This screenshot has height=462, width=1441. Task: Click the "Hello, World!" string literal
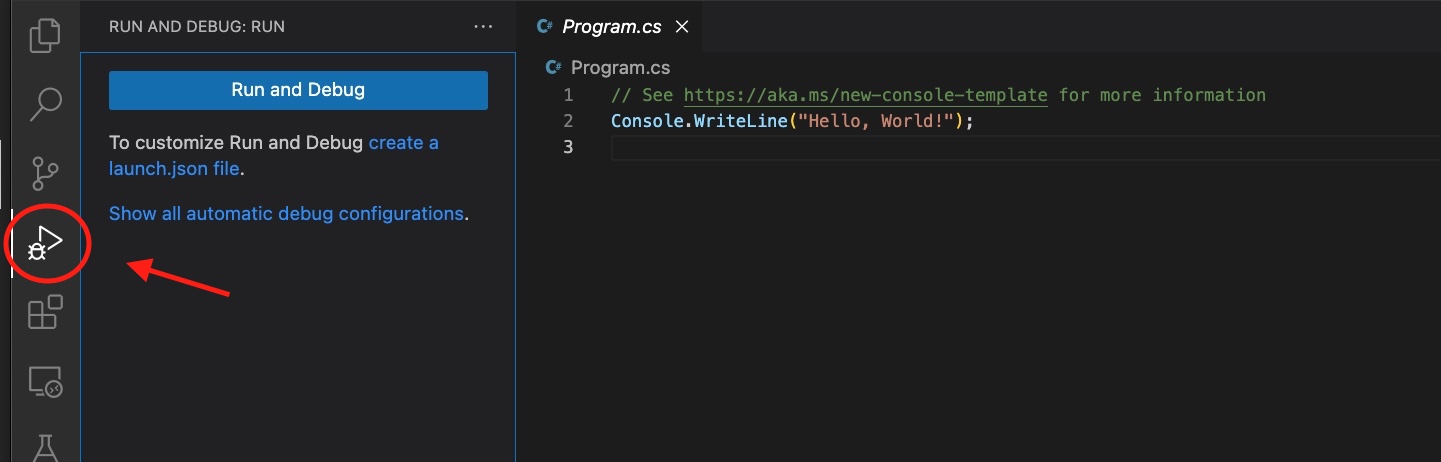[875, 121]
